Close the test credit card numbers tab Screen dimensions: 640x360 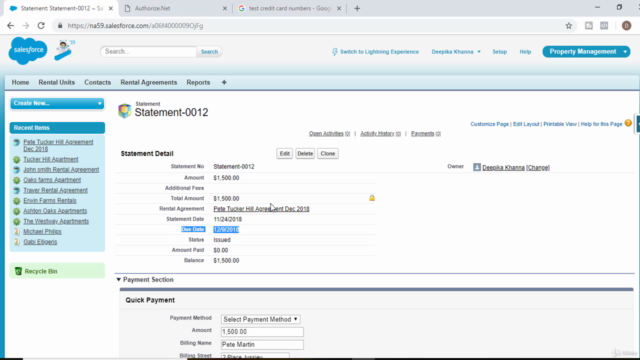(339, 8)
